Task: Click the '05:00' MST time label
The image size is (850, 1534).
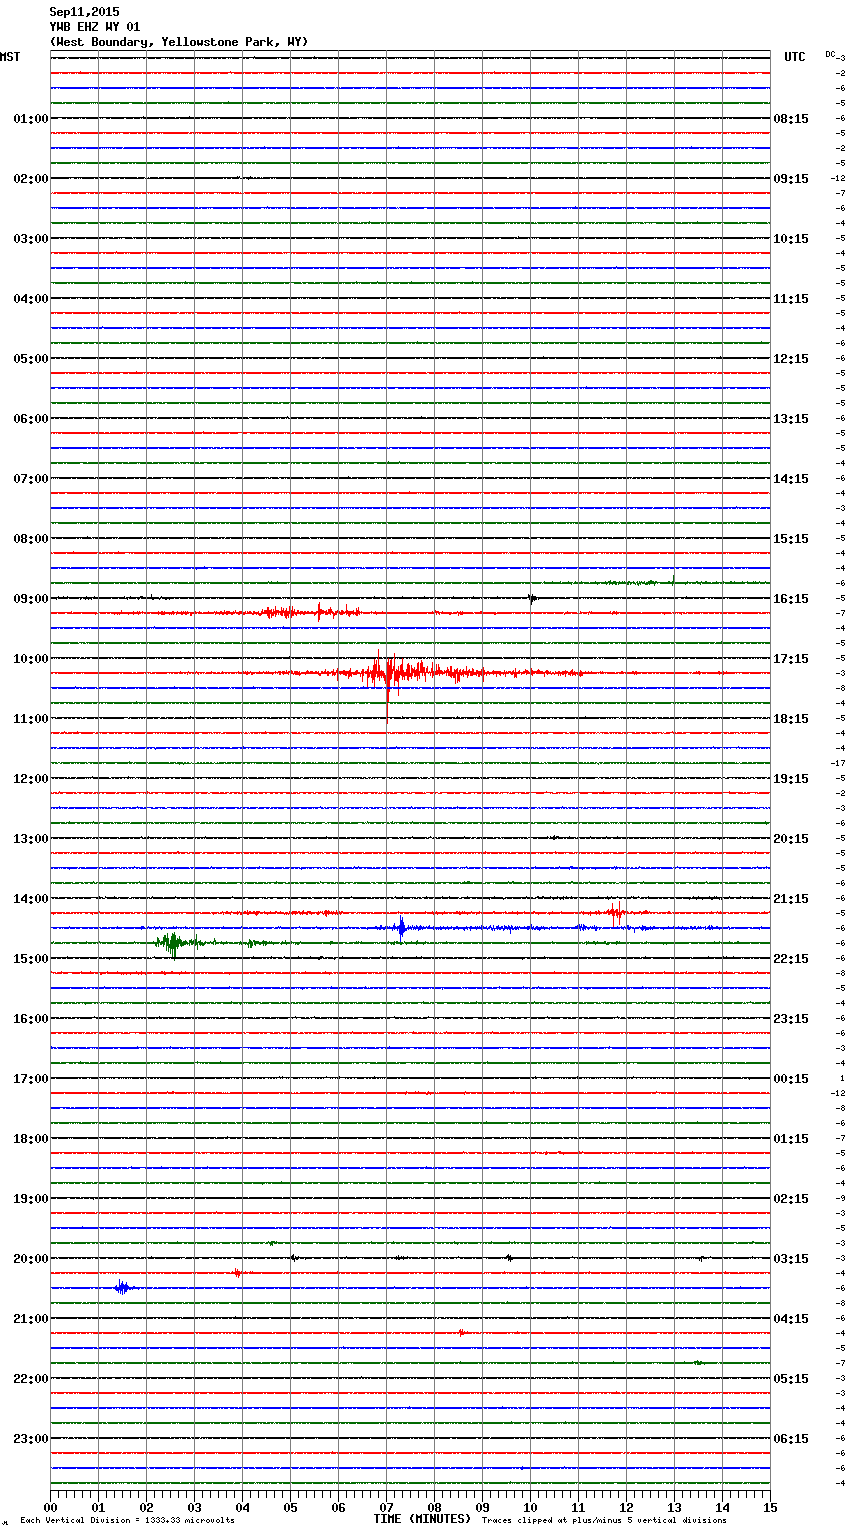Action: pyautogui.click(x=31, y=359)
